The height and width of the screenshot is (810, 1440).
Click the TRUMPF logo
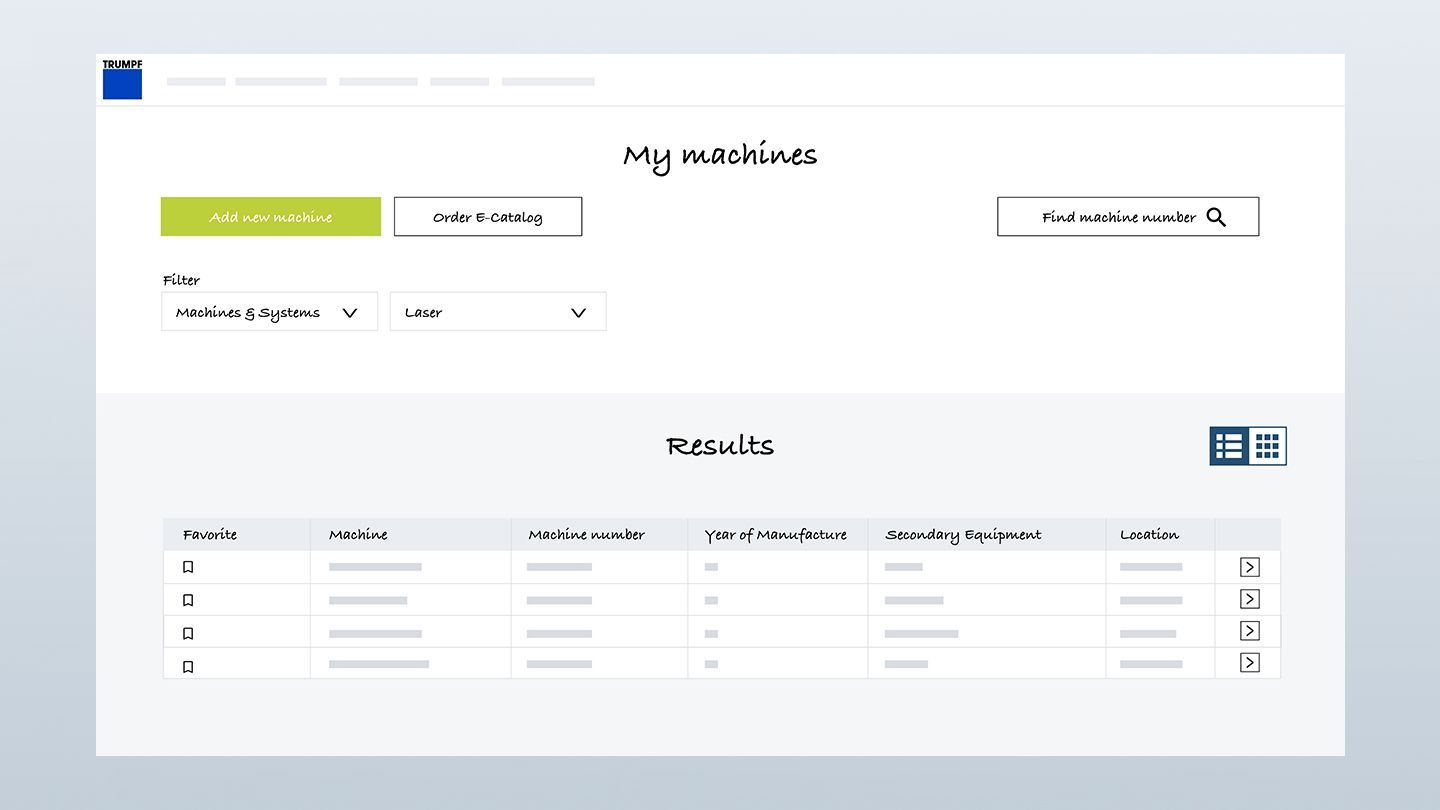pyautogui.click(x=122, y=79)
